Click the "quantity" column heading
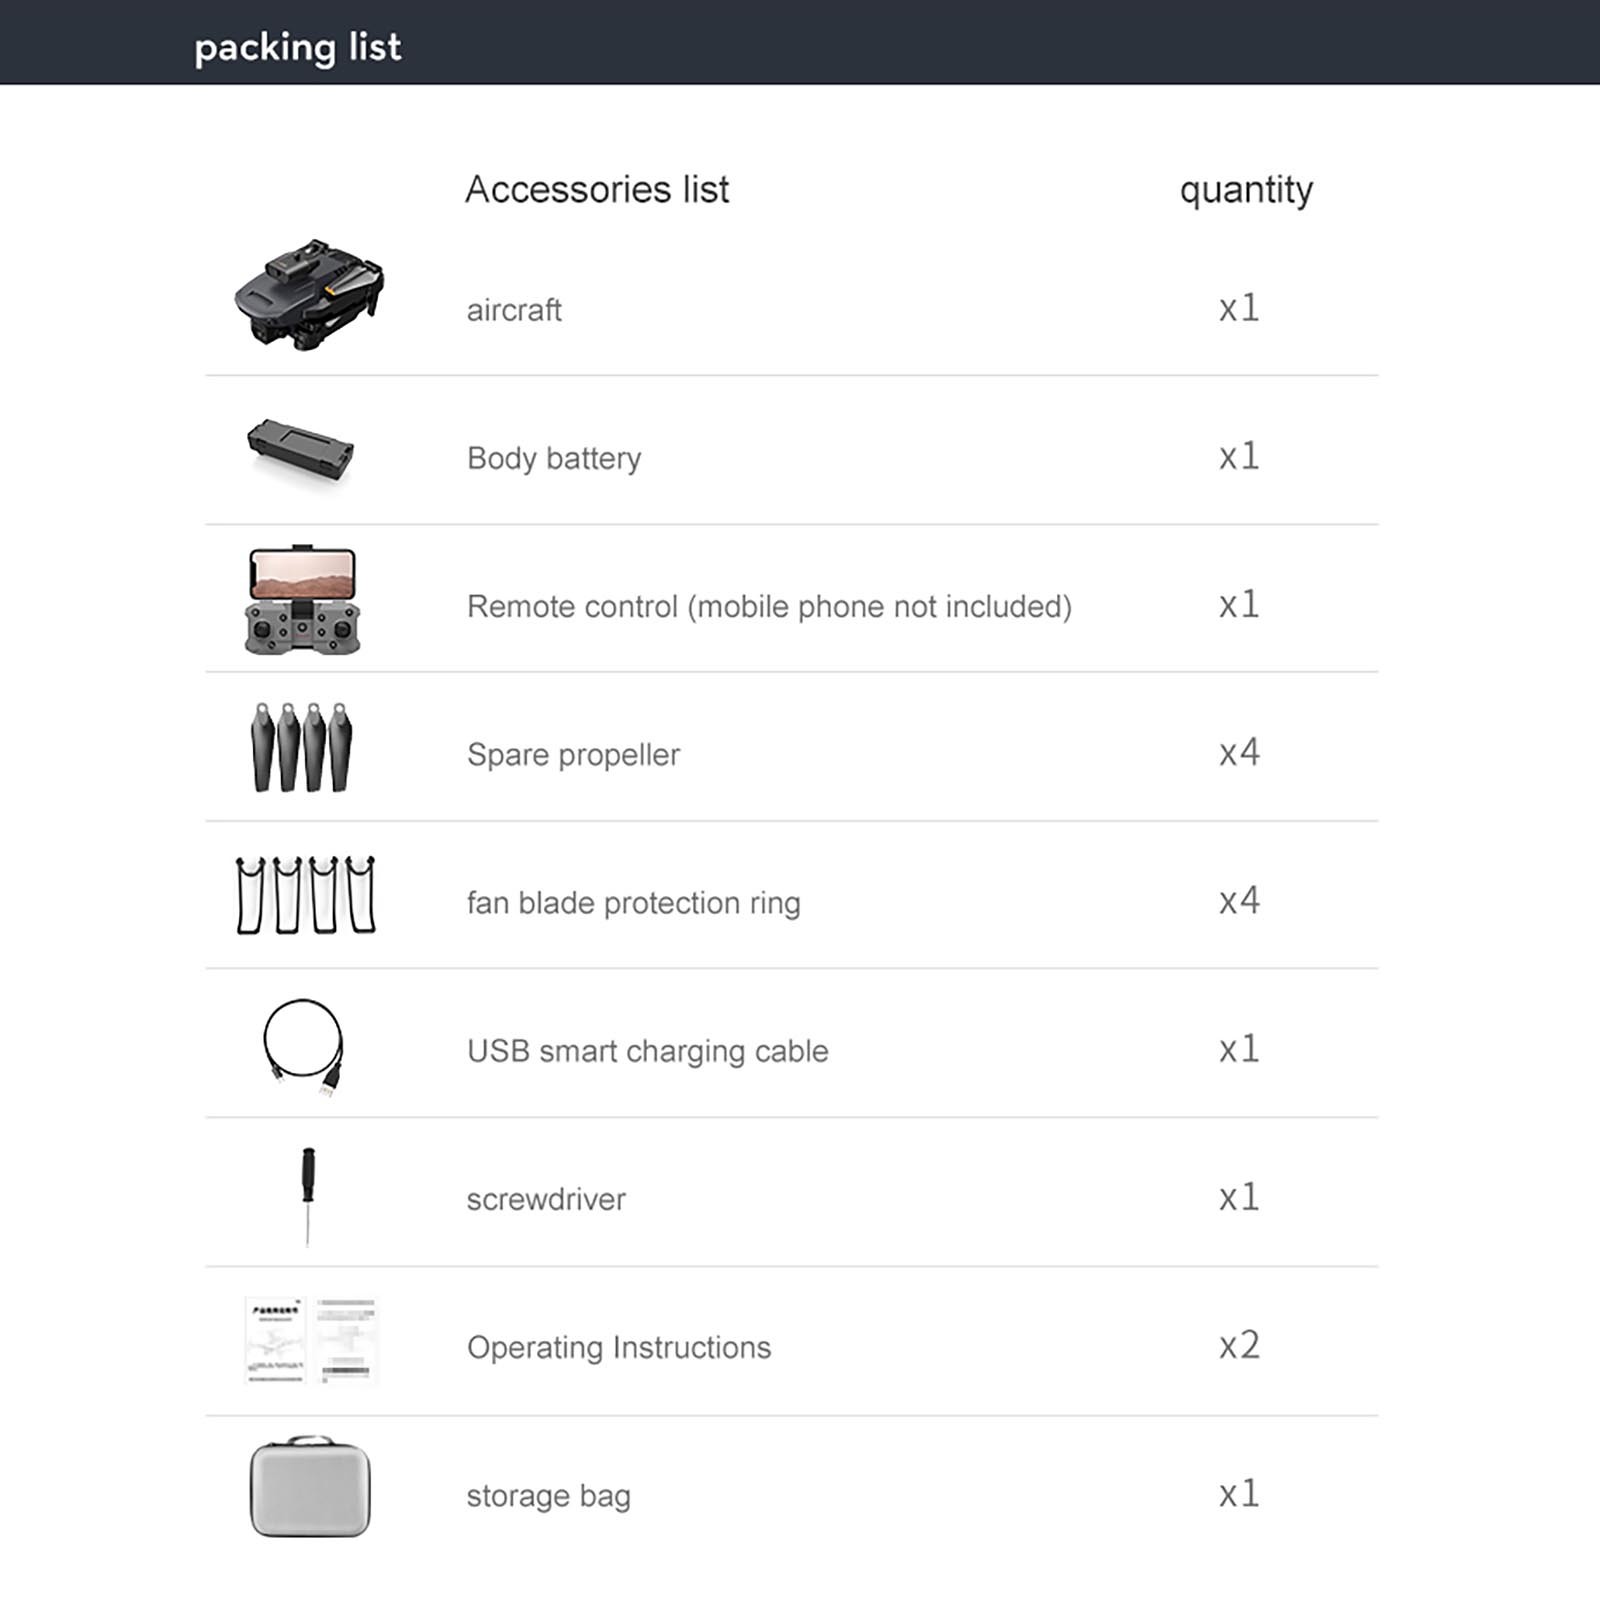 tap(1246, 190)
